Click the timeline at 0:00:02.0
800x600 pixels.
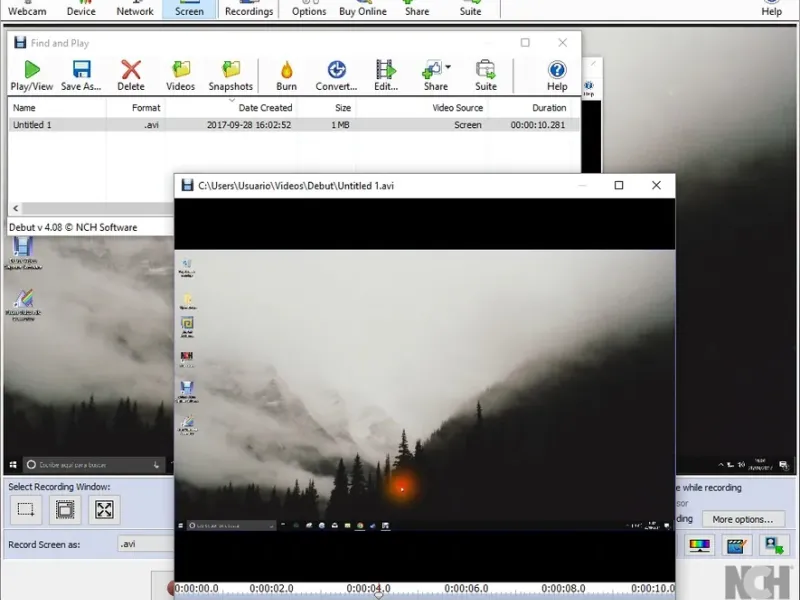[271, 588]
